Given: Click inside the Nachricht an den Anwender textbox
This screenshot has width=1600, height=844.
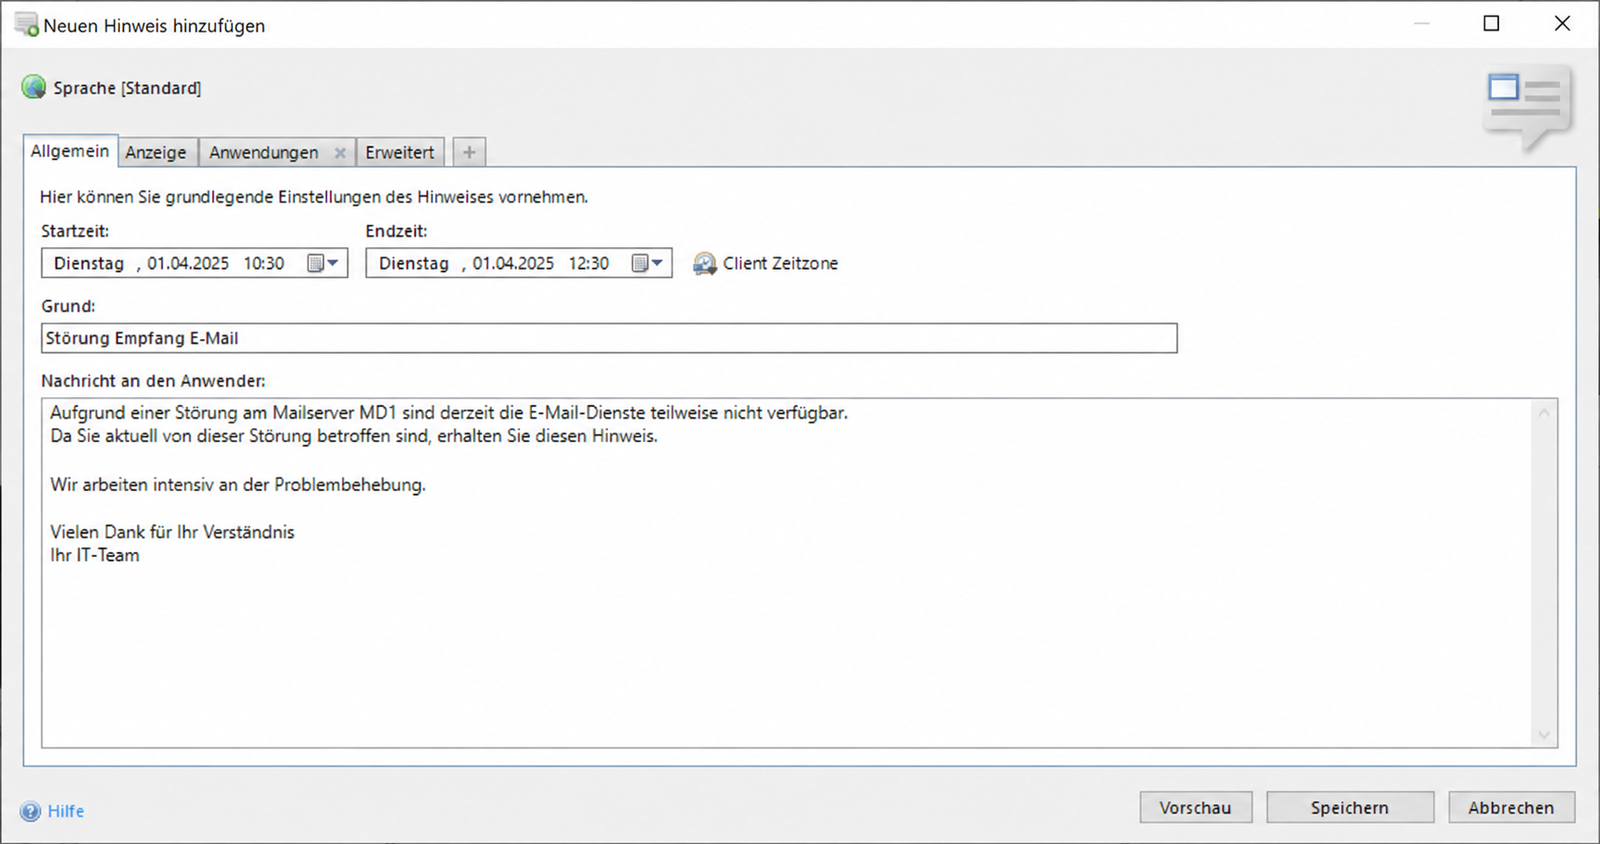Looking at the screenshot, I should point(786,573).
